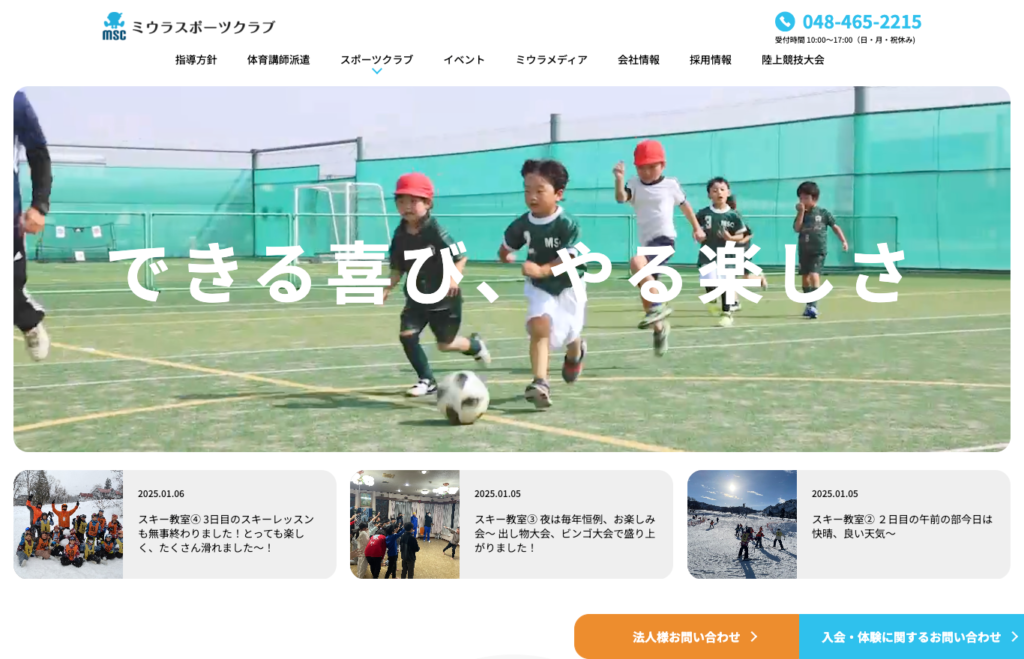Viewport: 1024px width, 659px height.
Task: Select the スポーツクラブ menu item
Action: pos(376,60)
